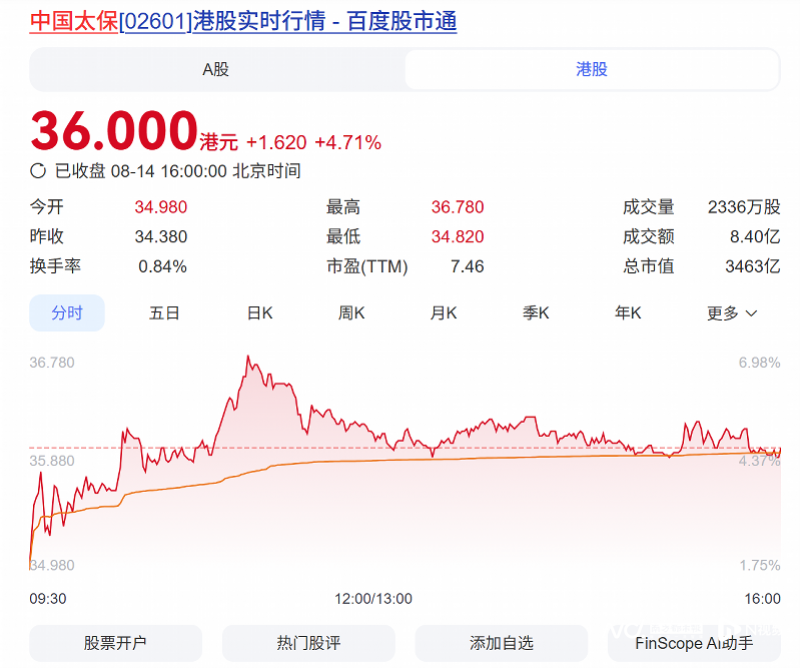This screenshot has height=668, width=800.
Task: Click the intraday peak on the price chart
Action: (248, 357)
